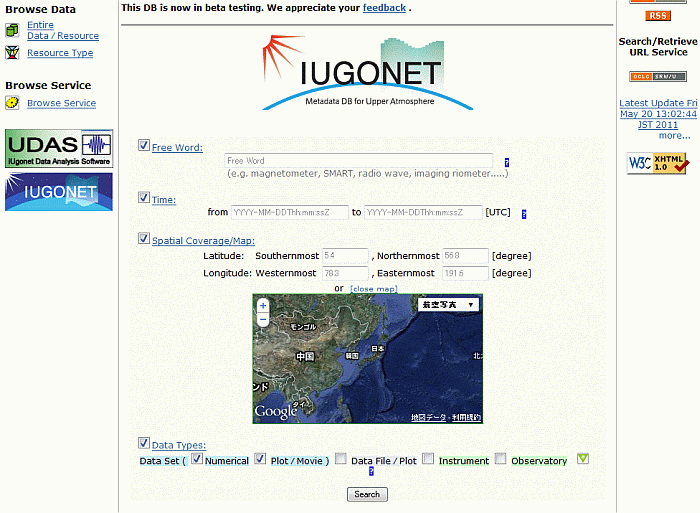Focus the Time from input field
Screen dimensions: 700x513
(x=290, y=212)
